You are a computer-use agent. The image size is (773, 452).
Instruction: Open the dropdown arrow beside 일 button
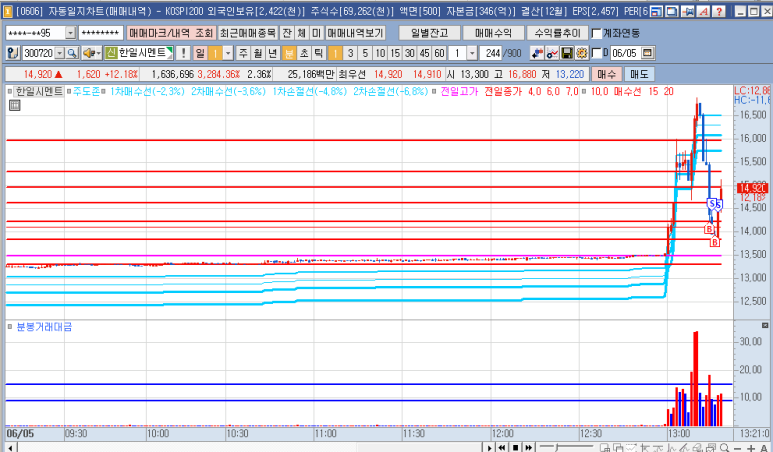click(228, 53)
